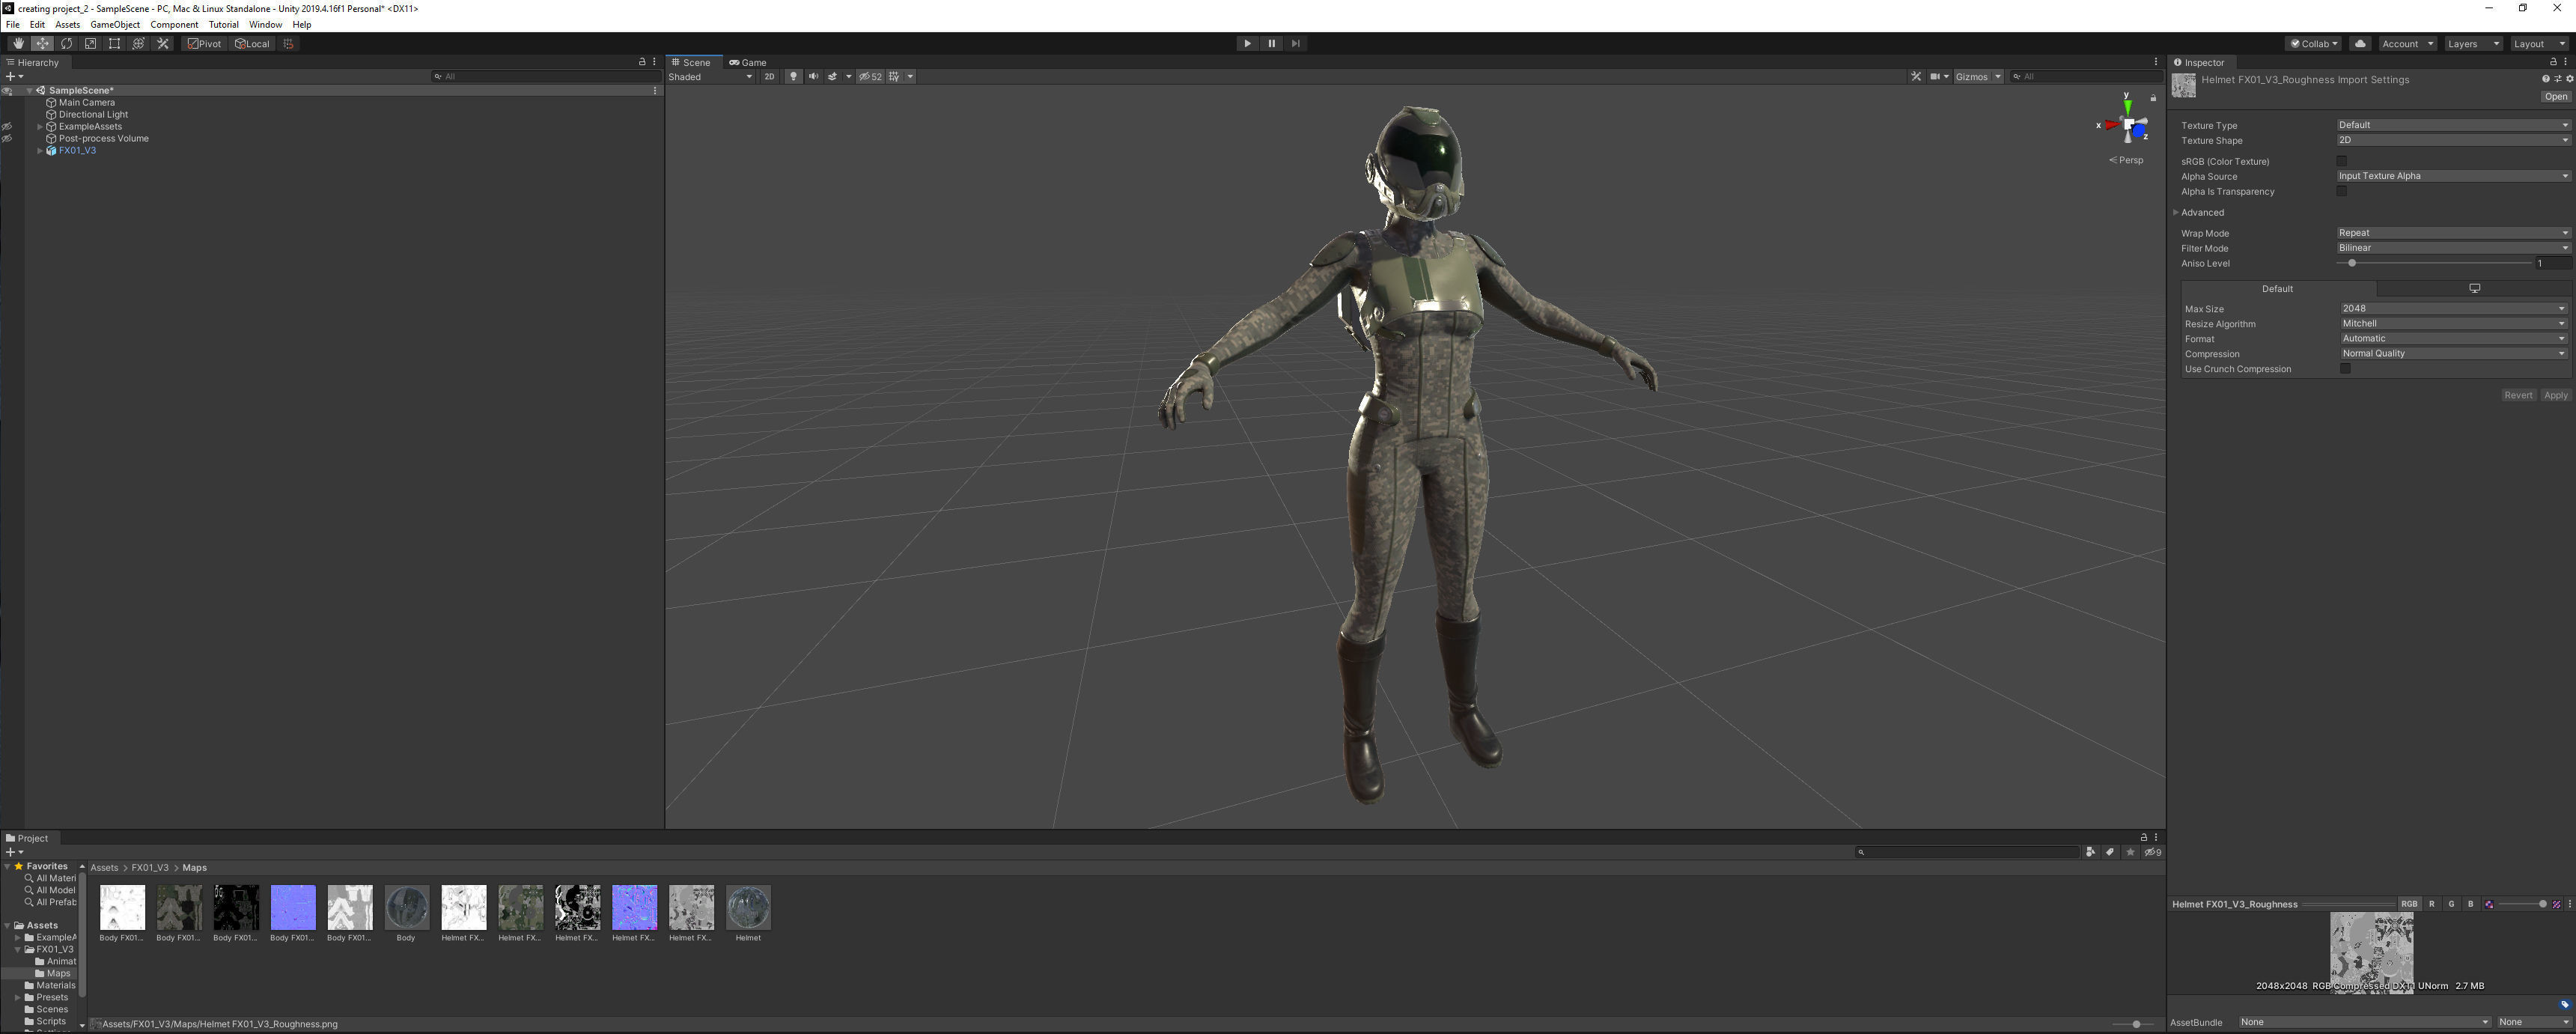Switch to the Game tab
Viewport: 2576px width, 1034px height.
click(x=749, y=63)
